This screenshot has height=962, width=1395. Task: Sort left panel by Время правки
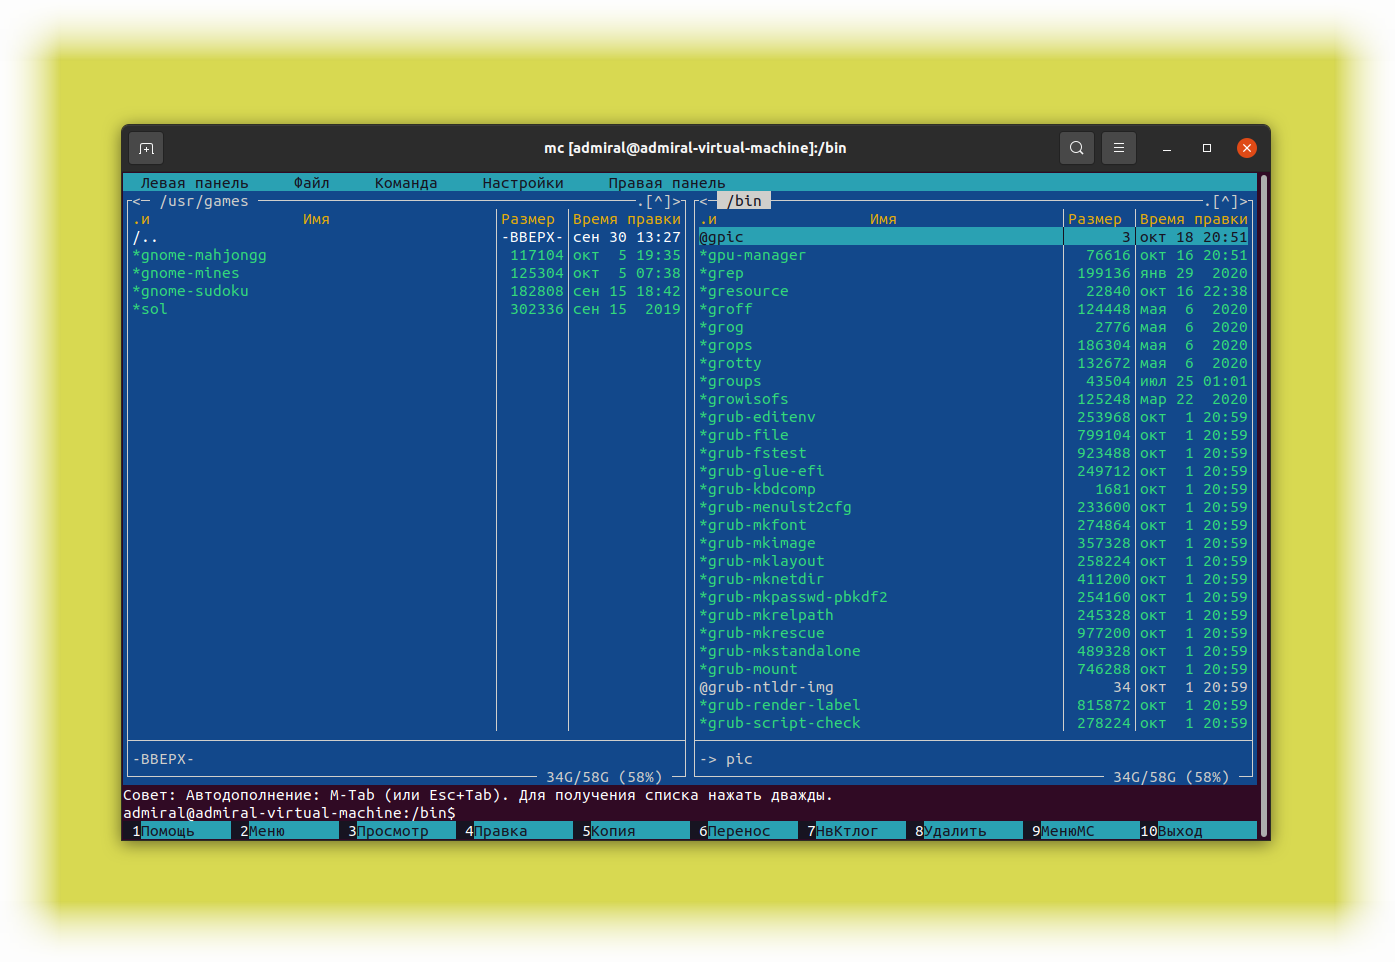pos(627,219)
